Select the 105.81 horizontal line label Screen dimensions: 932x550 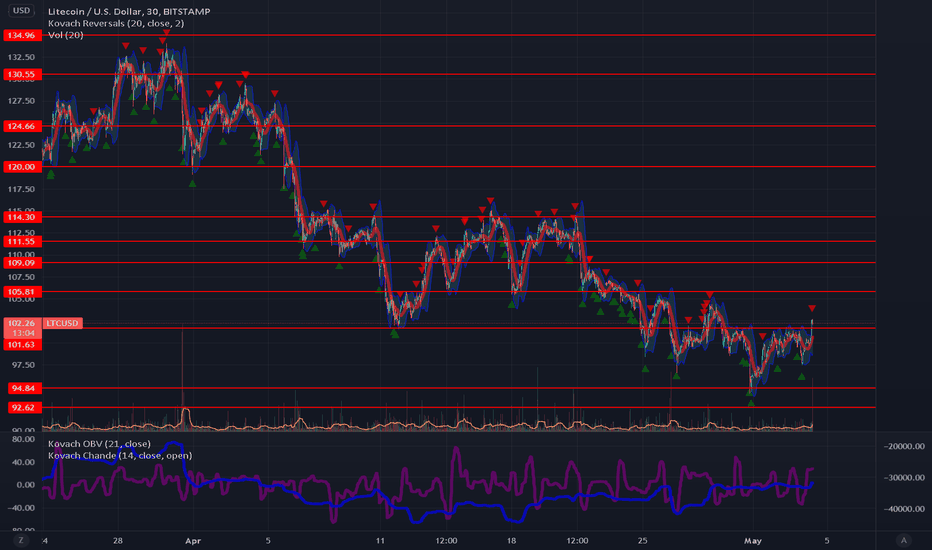click(x=23, y=291)
